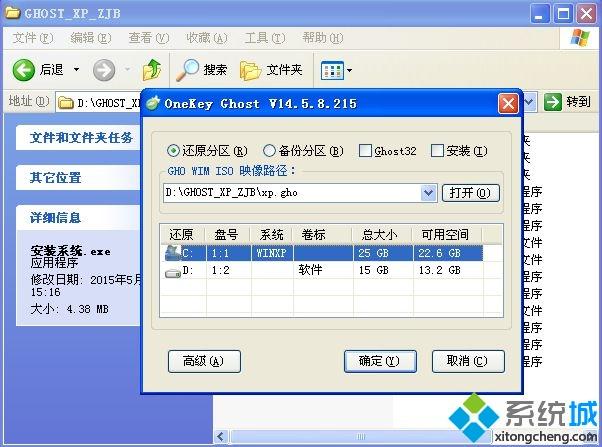Click the OneKey Ghost title icon
The image size is (602, 447).
152,103
